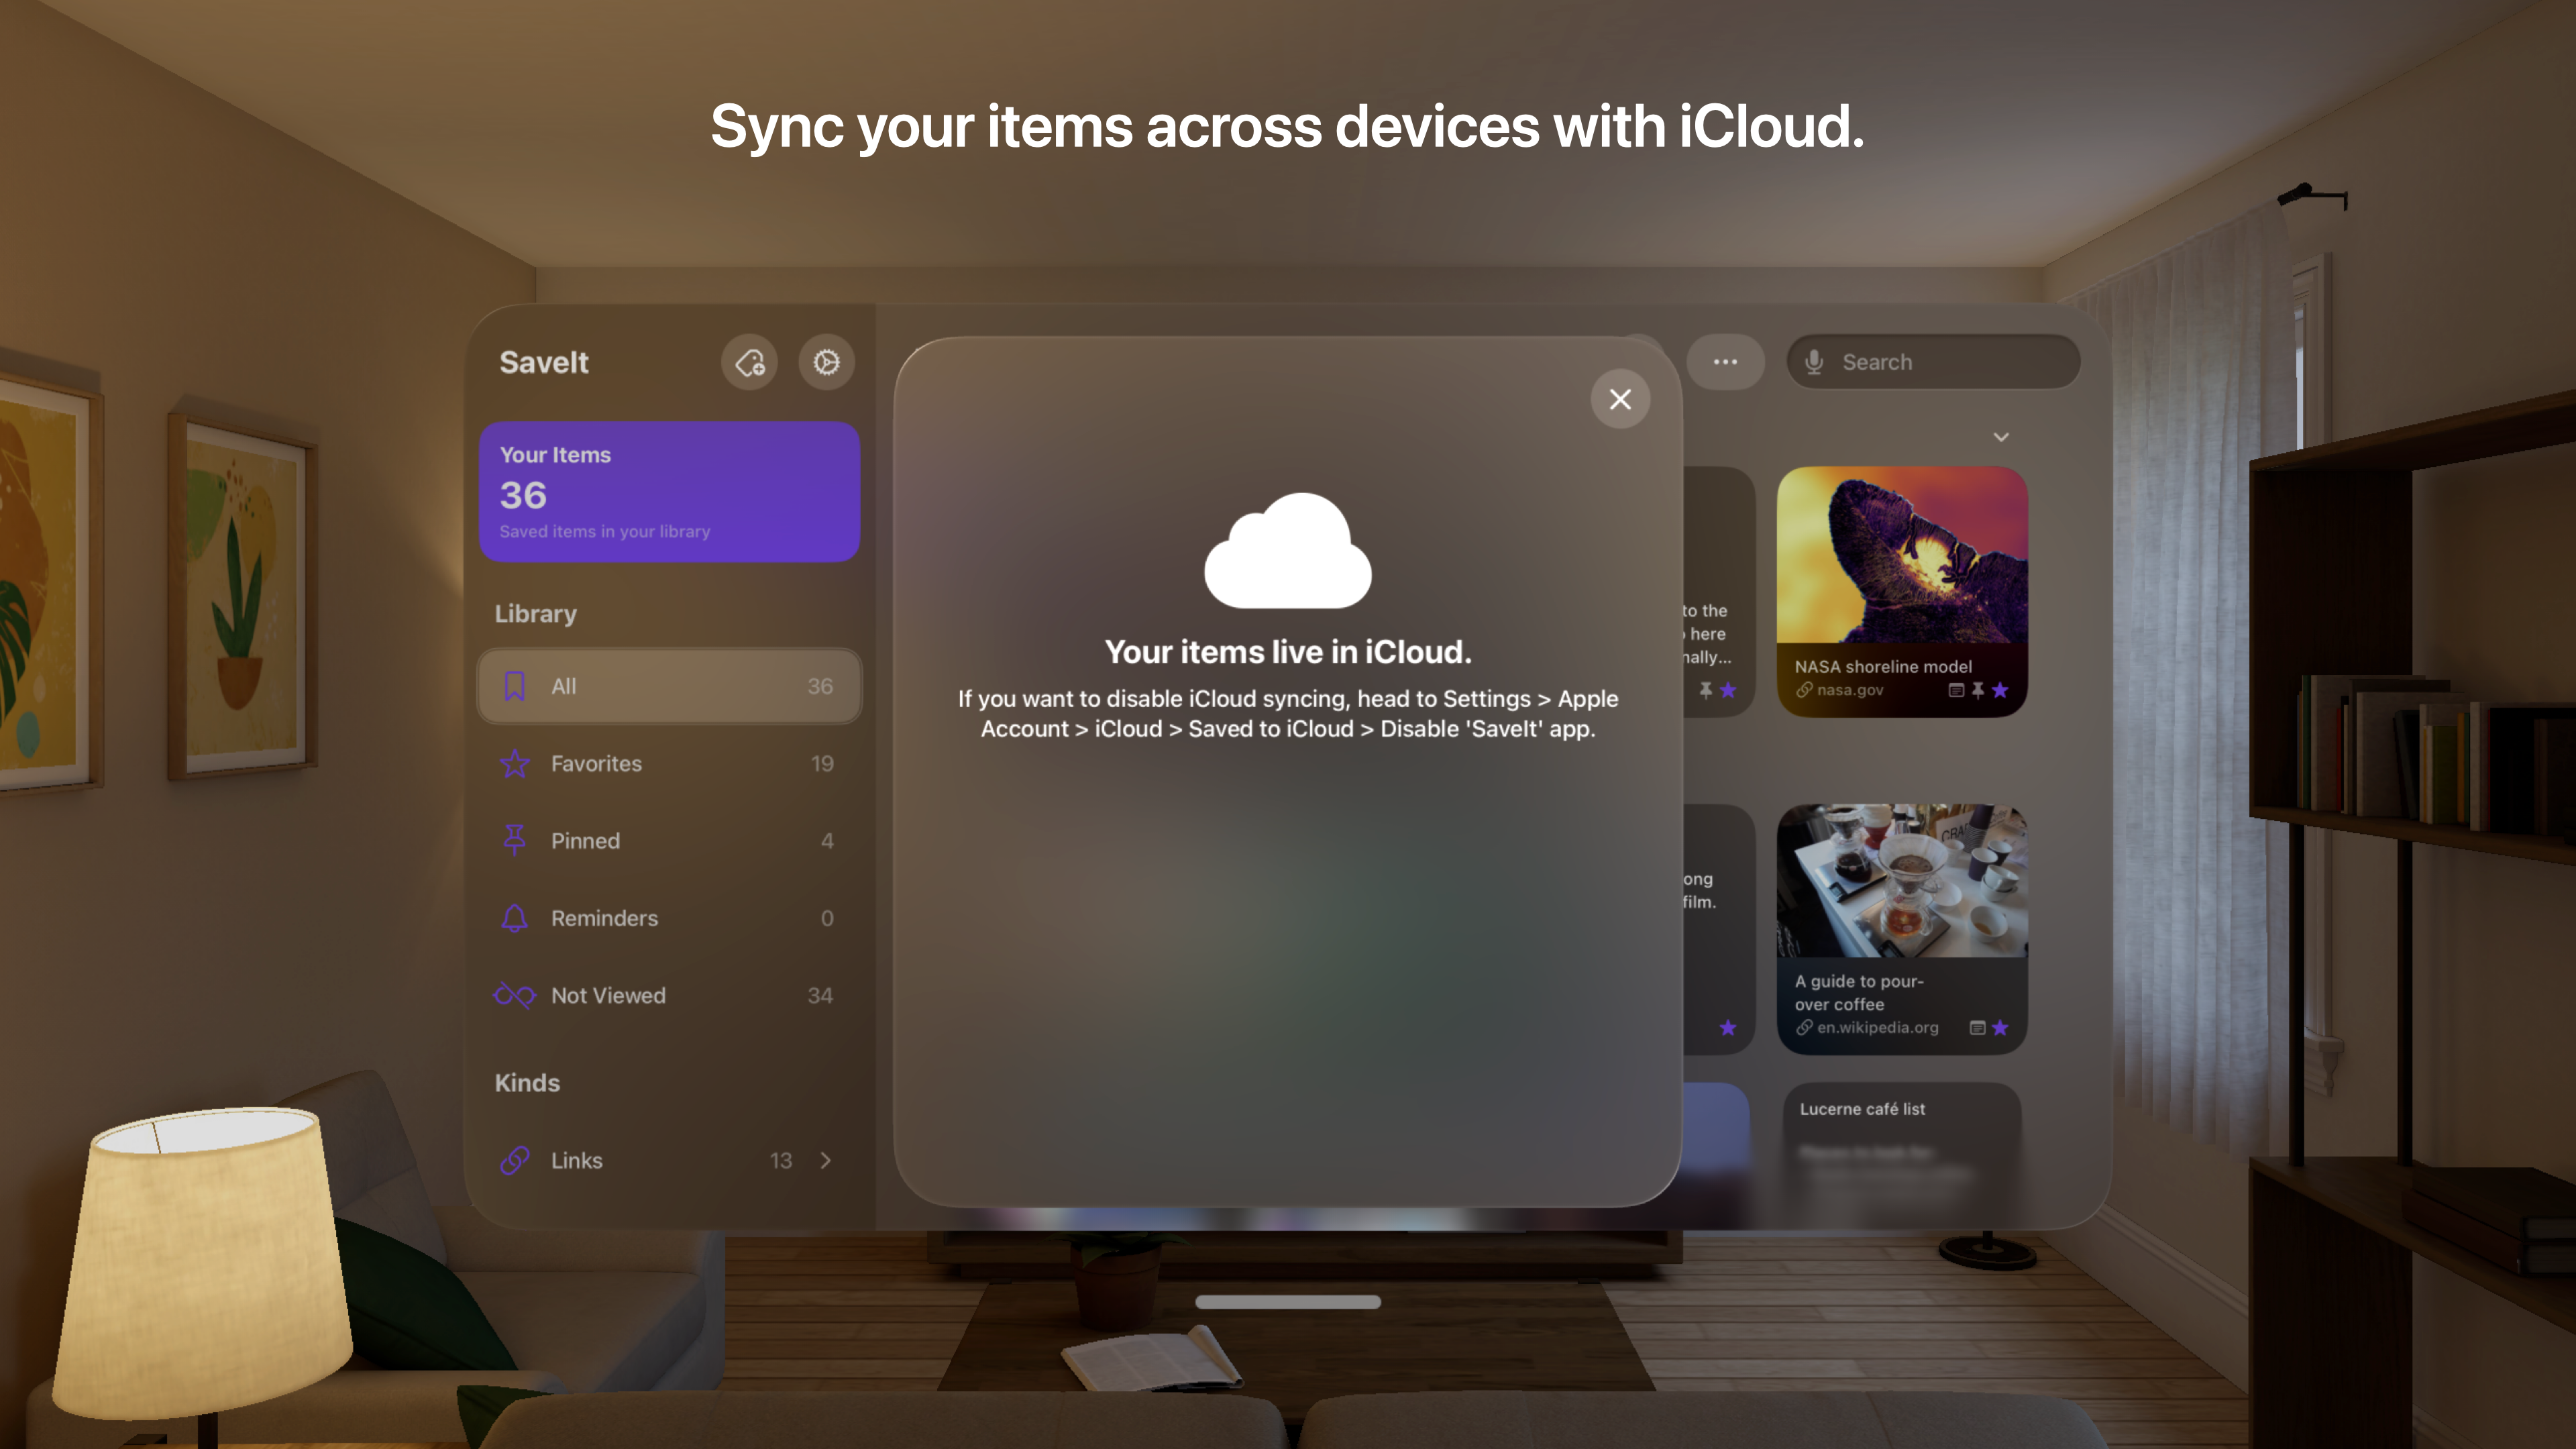
Task: Toggle favorite star on NASA shoreline model
Action: point(2000,690)
